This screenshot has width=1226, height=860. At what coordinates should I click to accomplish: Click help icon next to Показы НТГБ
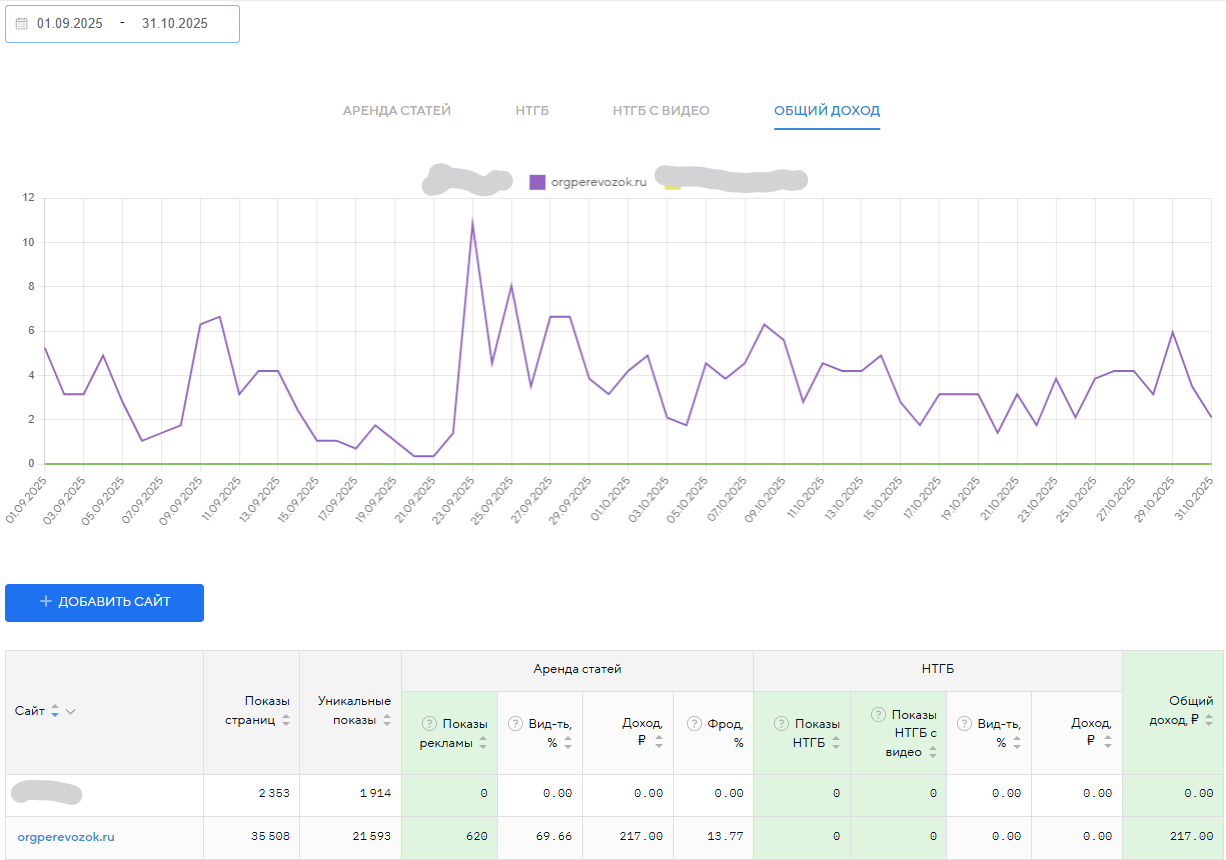[781, 724]
